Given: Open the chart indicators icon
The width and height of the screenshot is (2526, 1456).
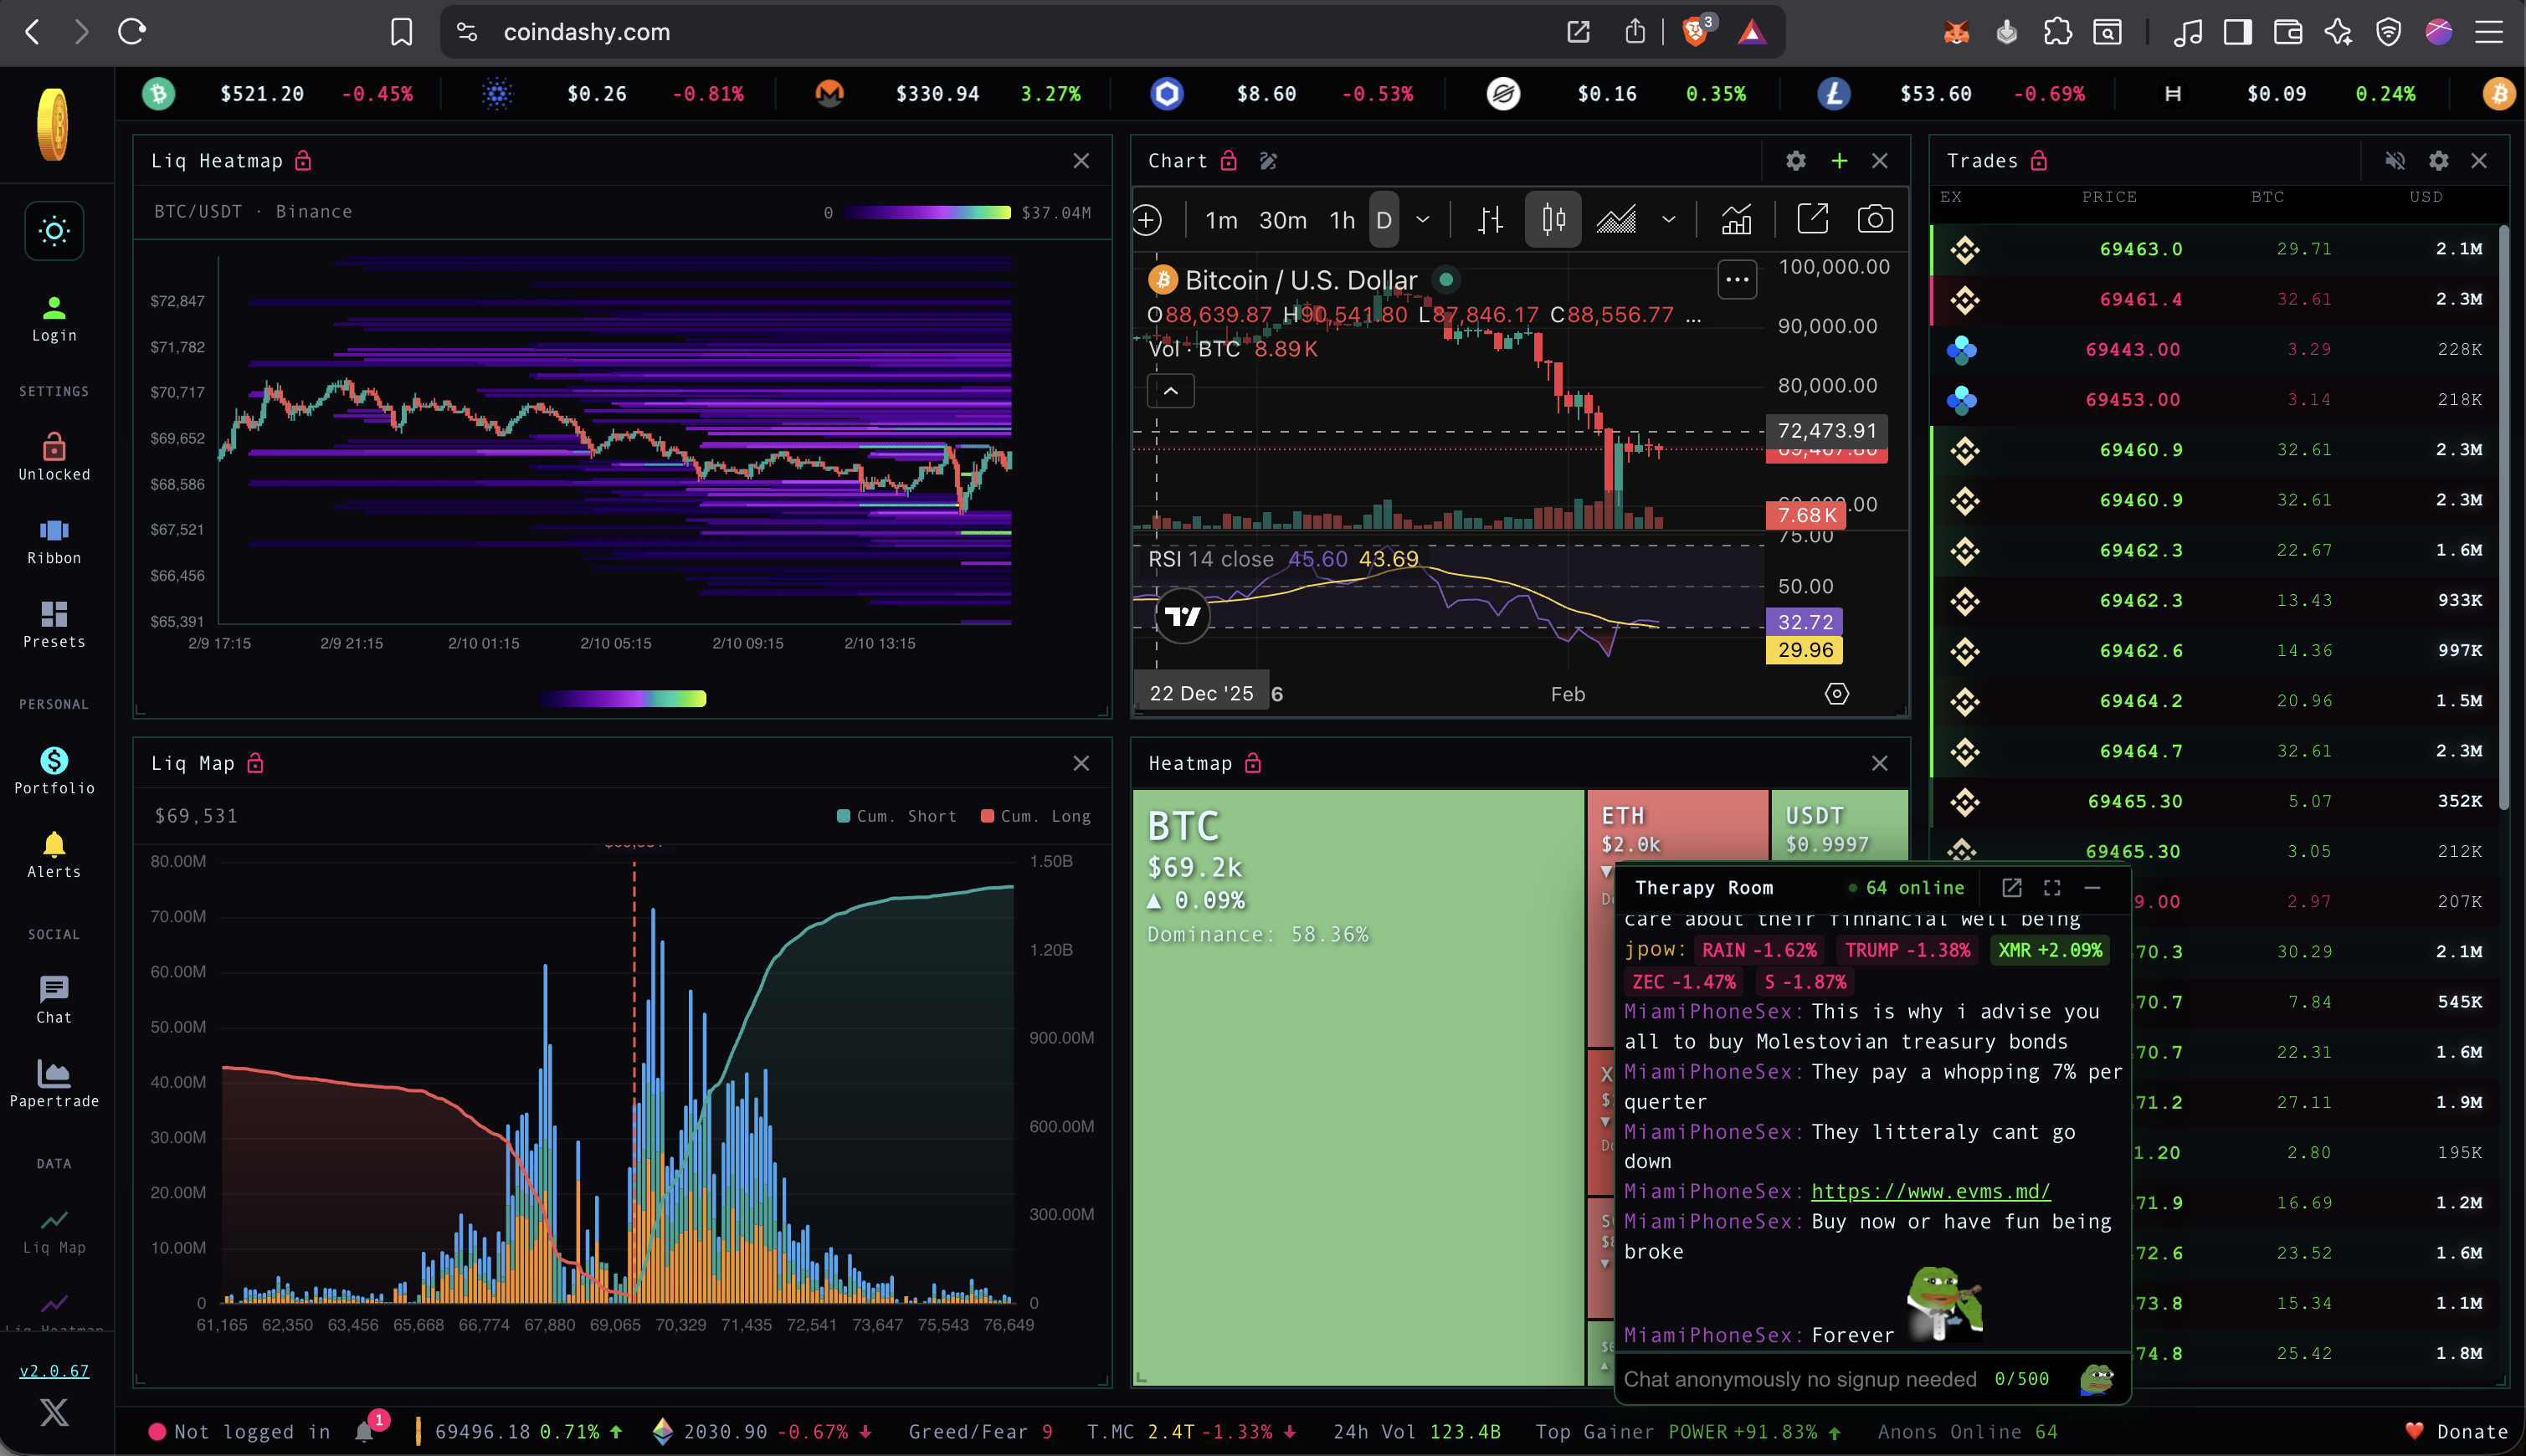Looking at the screenshot, I should point(1736,219).
